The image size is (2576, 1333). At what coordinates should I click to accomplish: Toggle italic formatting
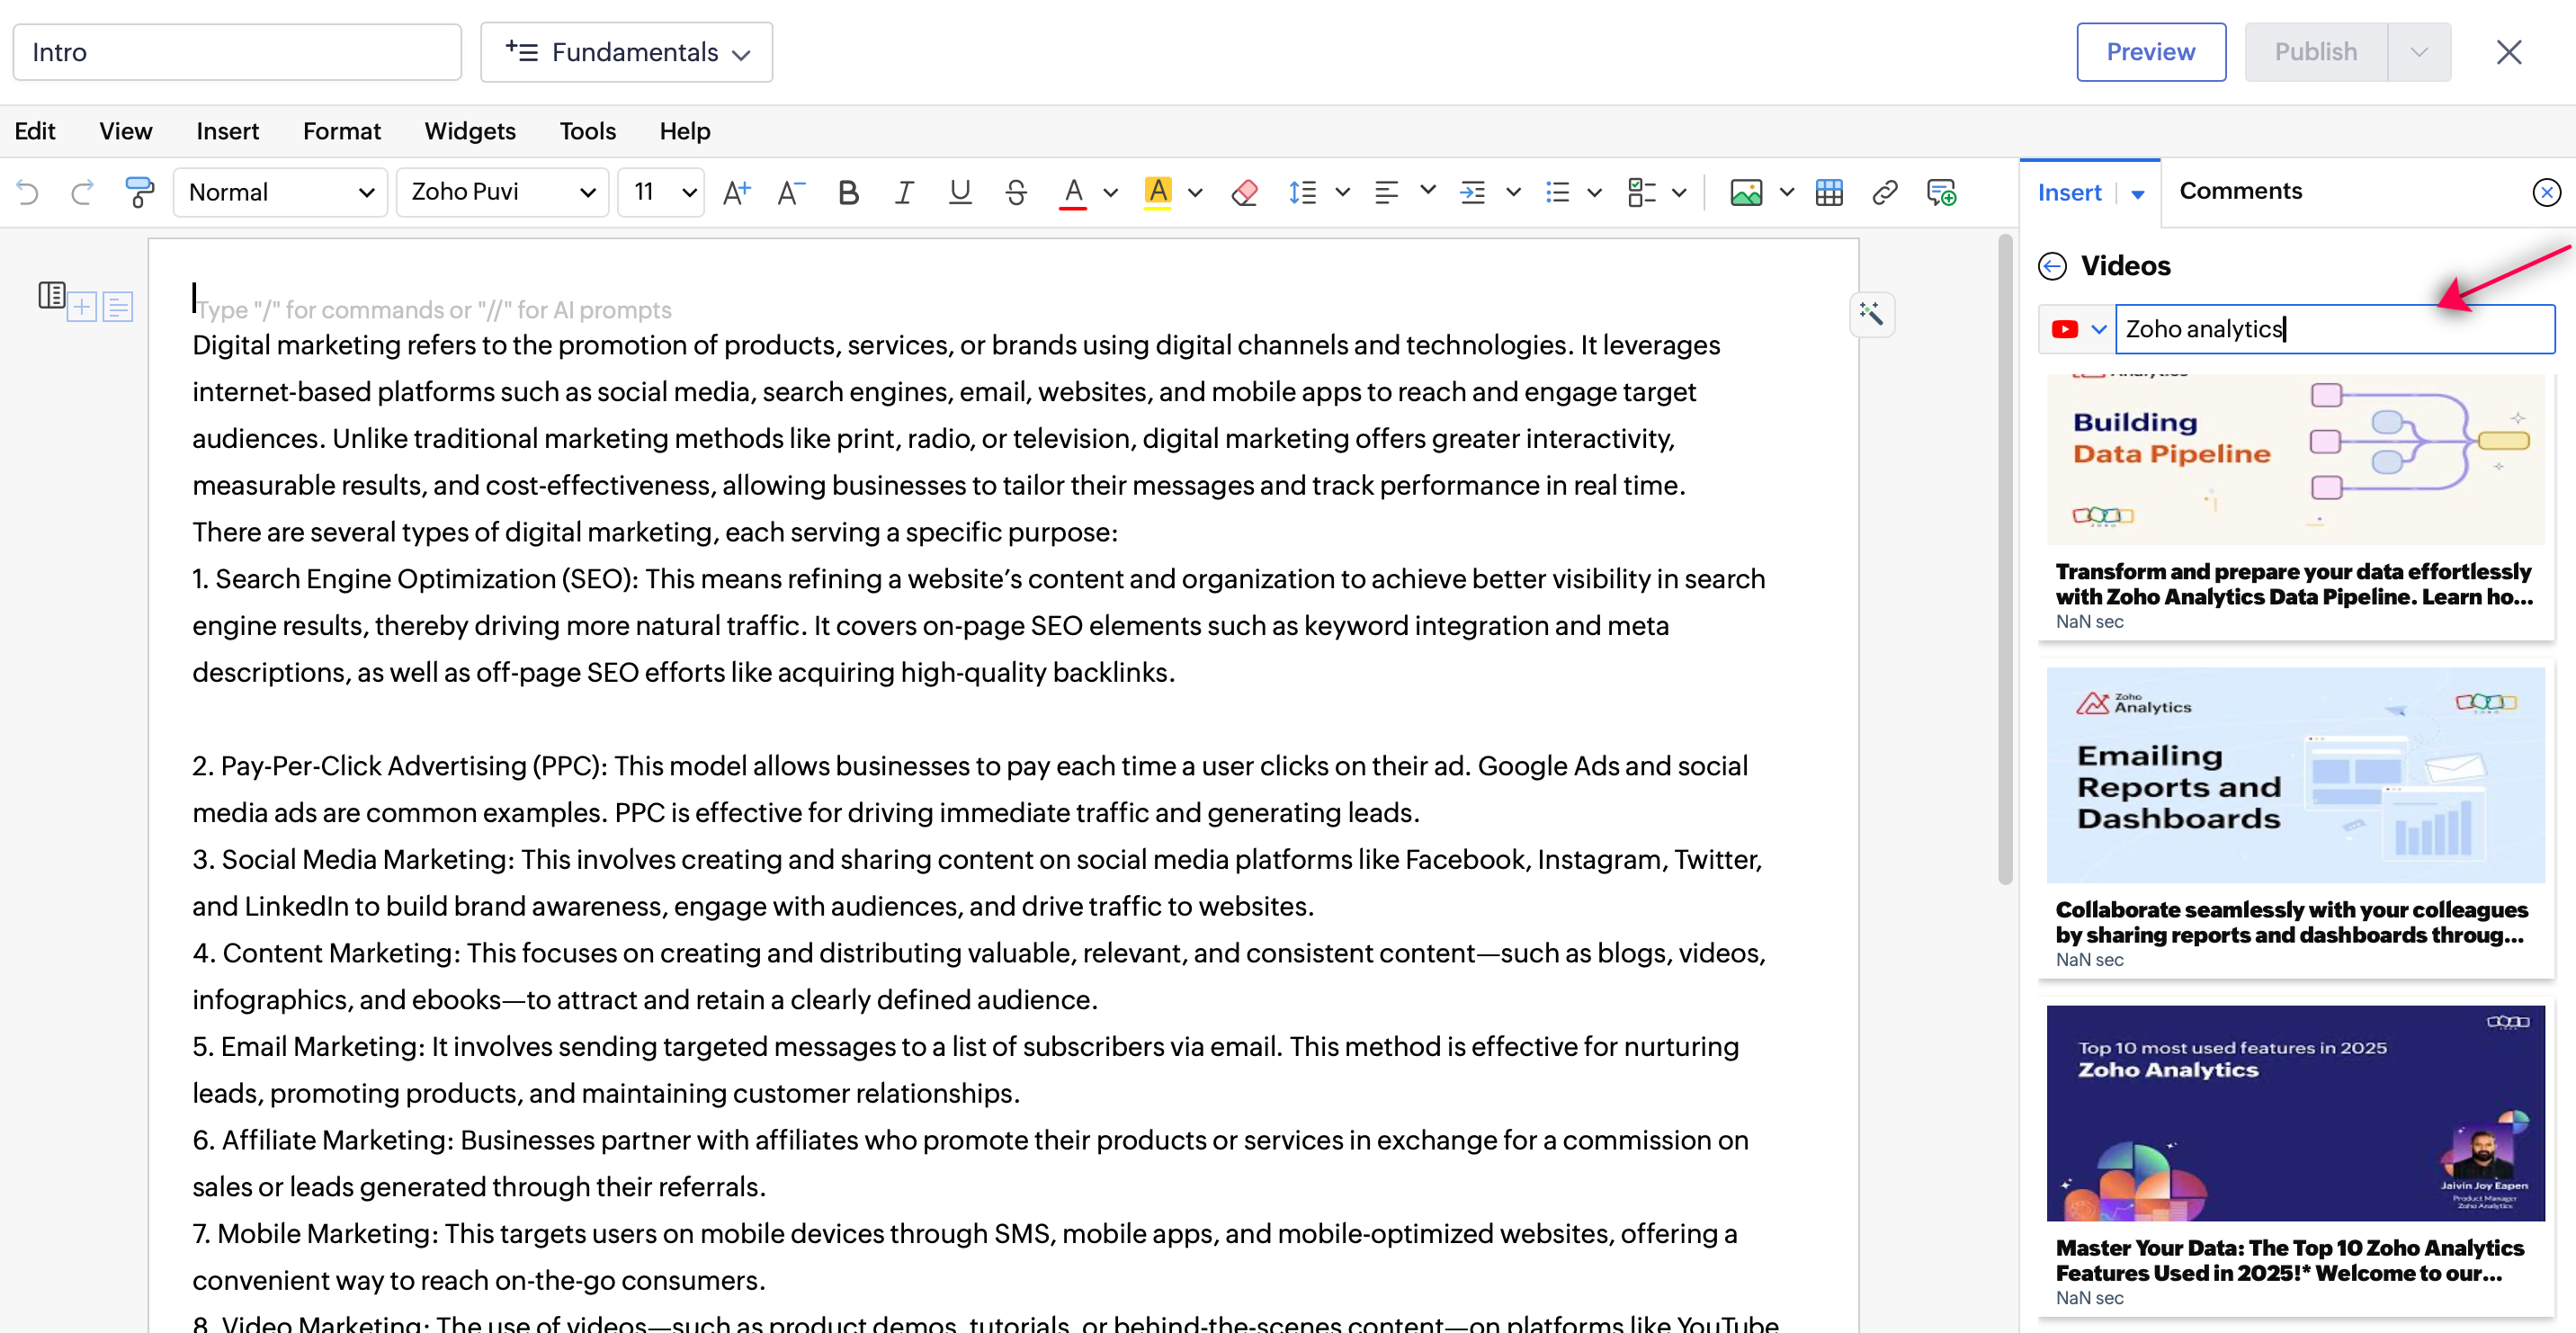point(904,192)
